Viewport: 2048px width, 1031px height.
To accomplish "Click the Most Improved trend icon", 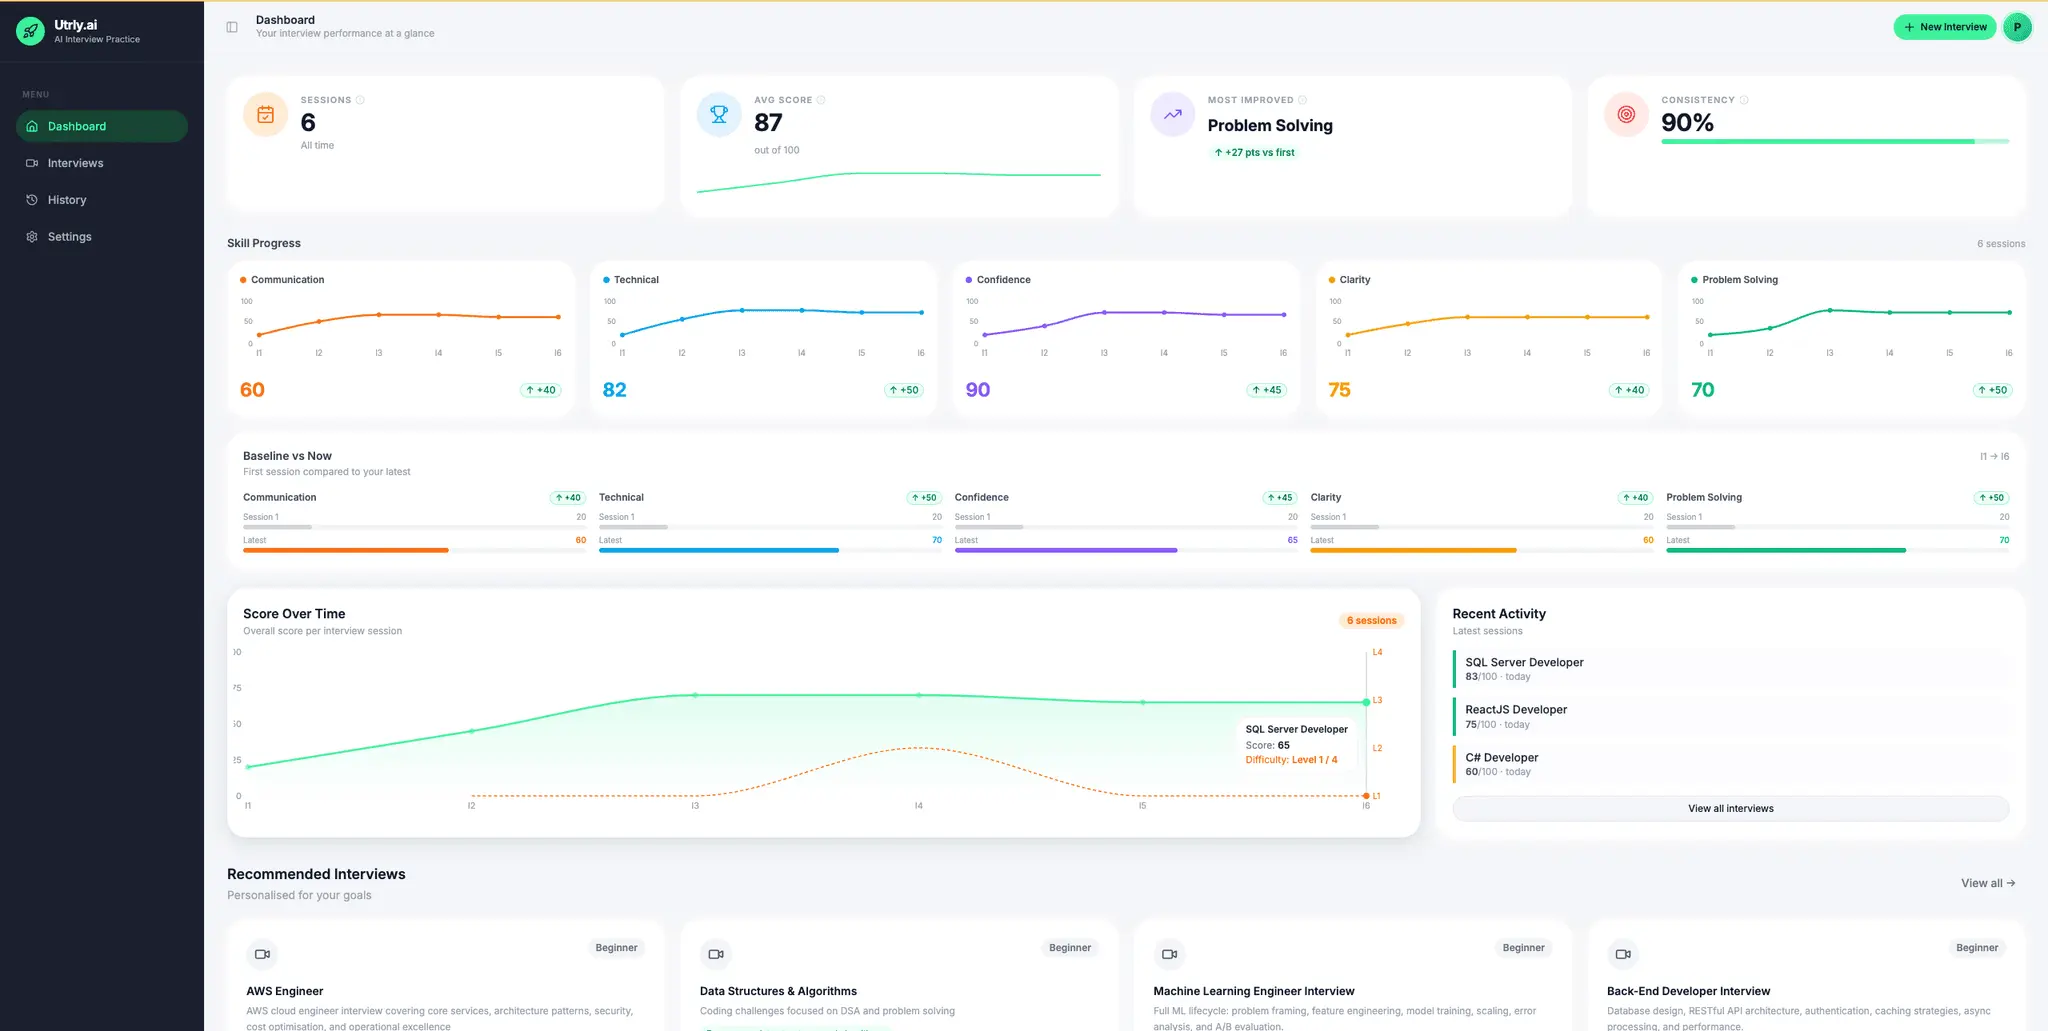I will point(1172,115).
